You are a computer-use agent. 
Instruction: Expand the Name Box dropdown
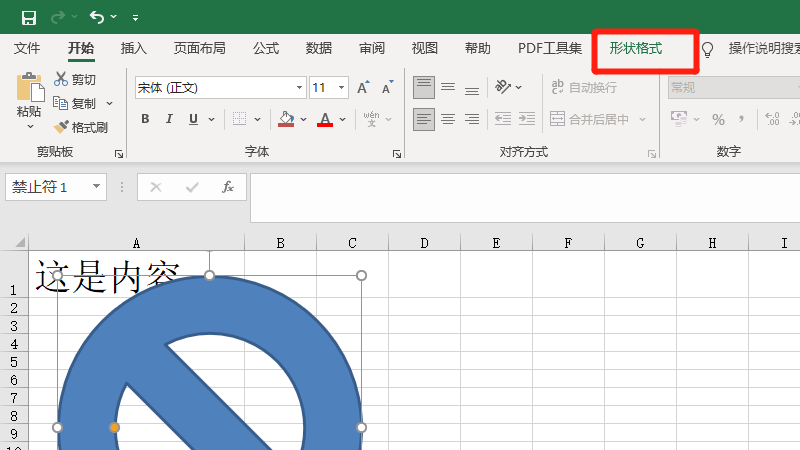[97, 187]
